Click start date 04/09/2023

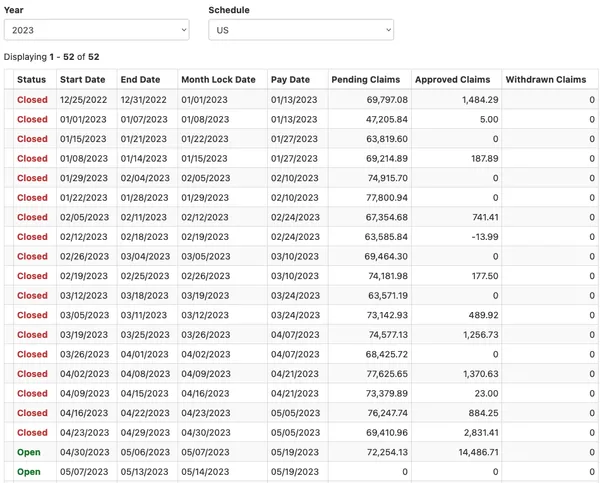85,393
